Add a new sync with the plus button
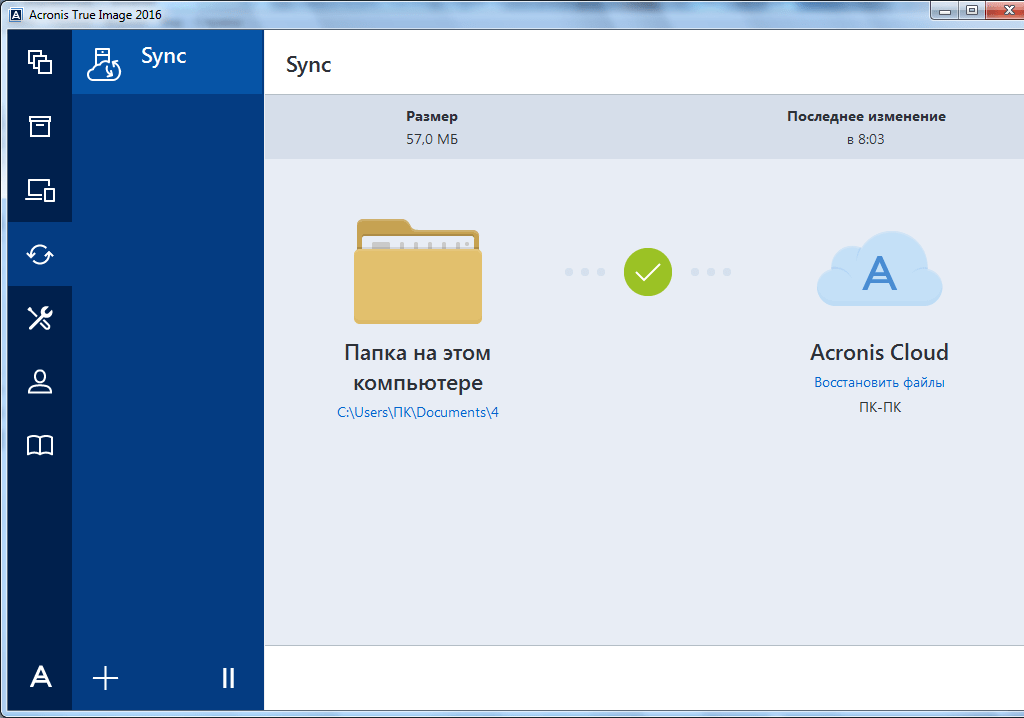1024x718 pixels. coord(105,678)
